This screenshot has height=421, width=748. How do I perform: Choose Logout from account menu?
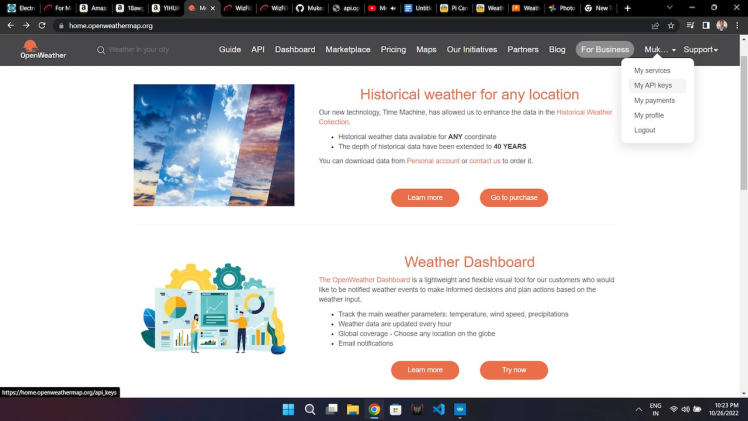(x=644, y=130)
